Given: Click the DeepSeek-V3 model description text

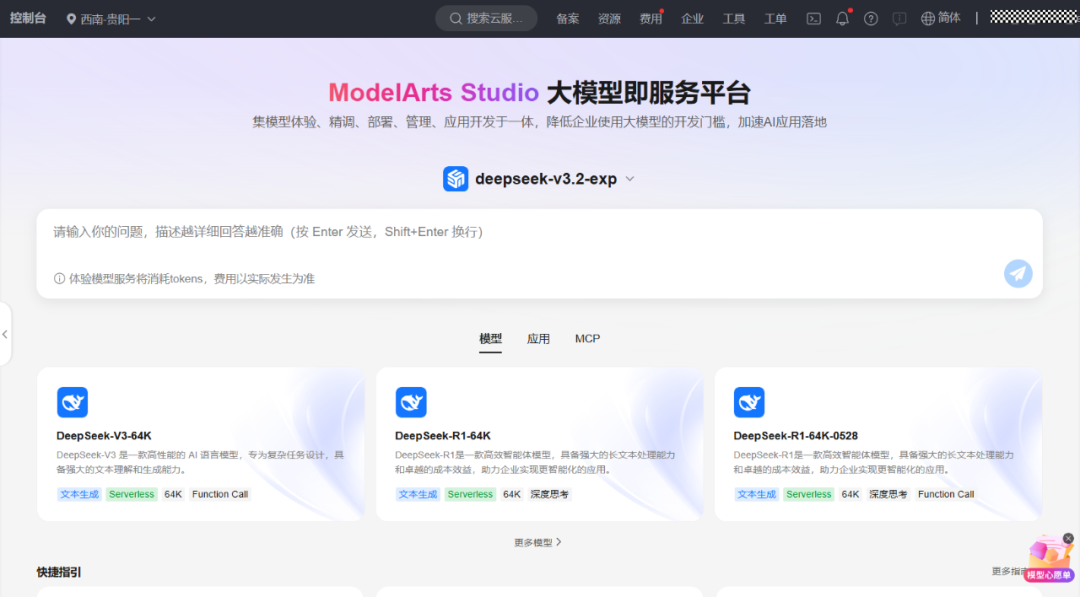Looking at the screenshot, I should [200, 462].
